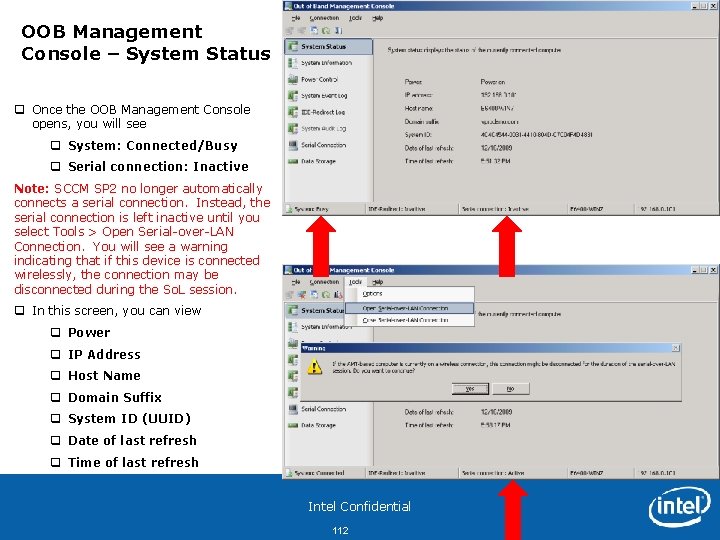Open File menu in upper console
This screenshot has height=540, width=720.
pos(296,18)
